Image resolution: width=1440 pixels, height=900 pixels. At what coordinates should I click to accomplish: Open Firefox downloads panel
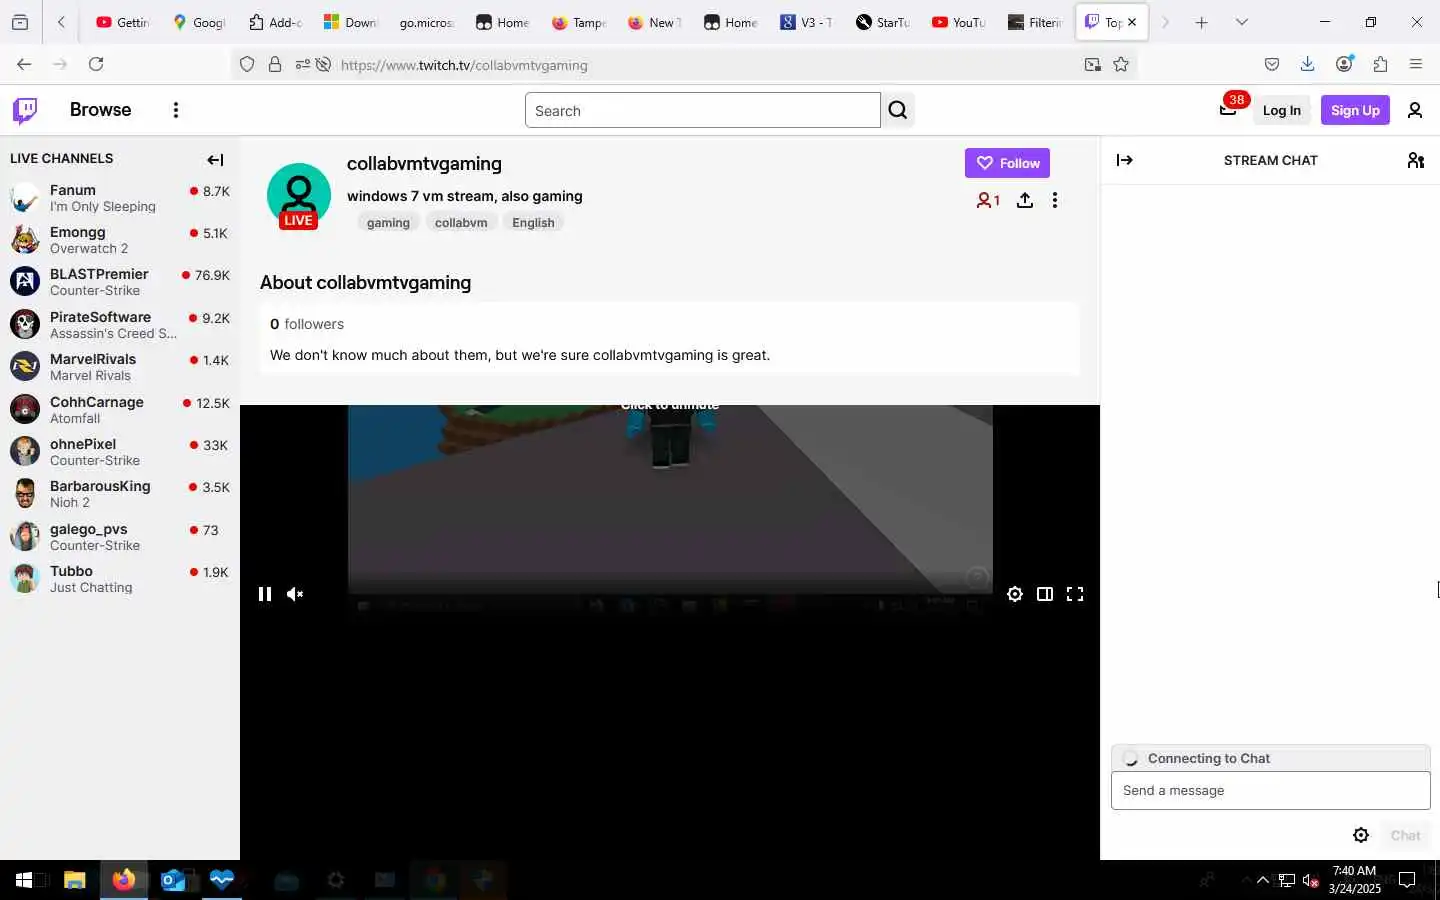[1307, 64]
